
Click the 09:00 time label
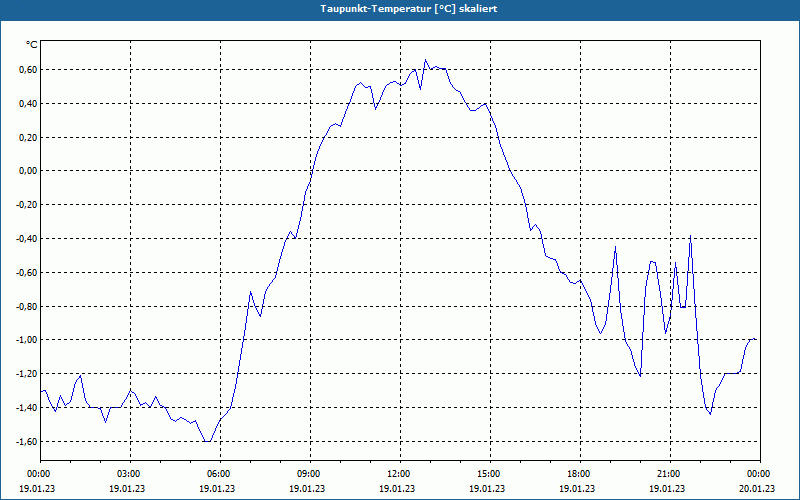coord(310,474)
